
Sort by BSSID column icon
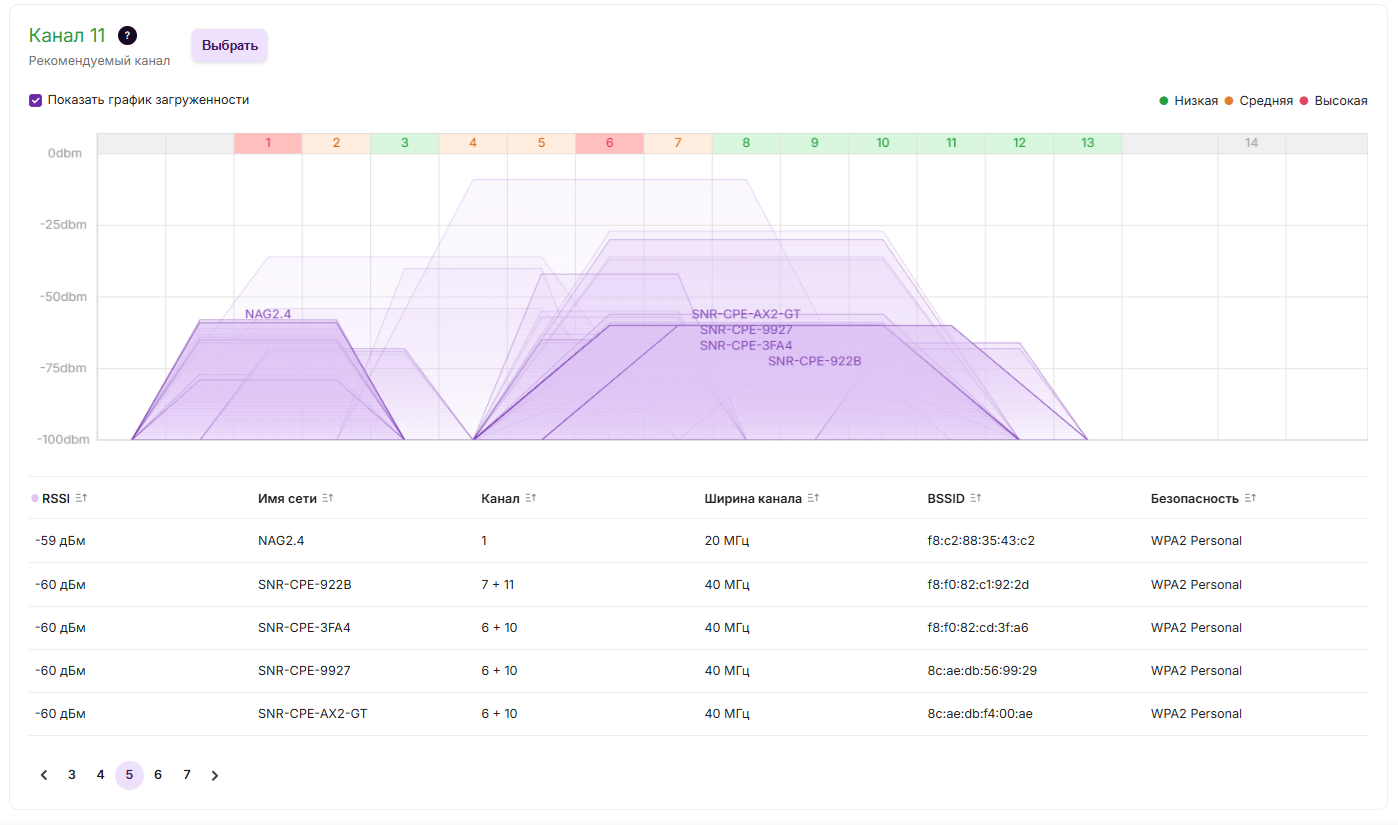976,498
